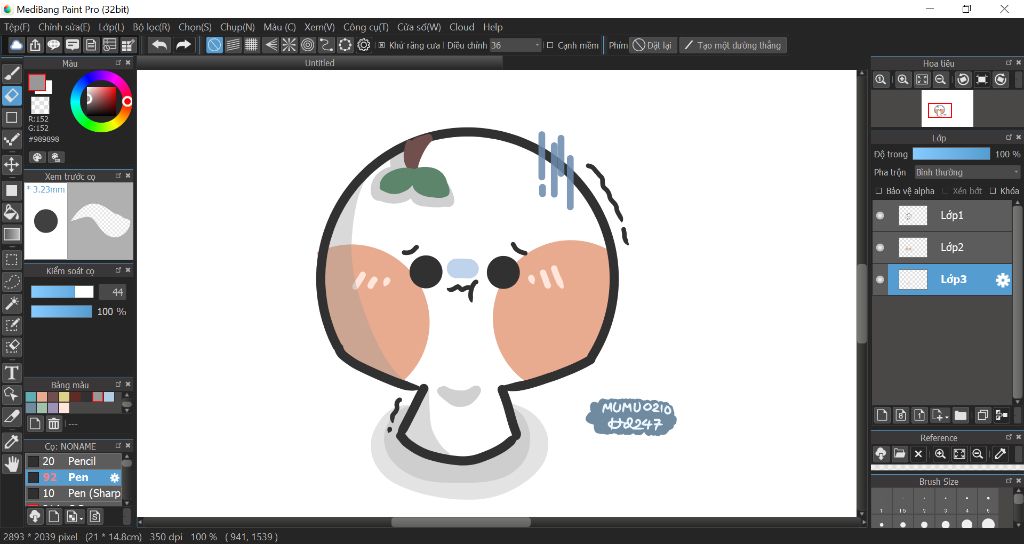Open the Bộ lọc(R) menu
Screen dimensions: 1024x544
152,27
